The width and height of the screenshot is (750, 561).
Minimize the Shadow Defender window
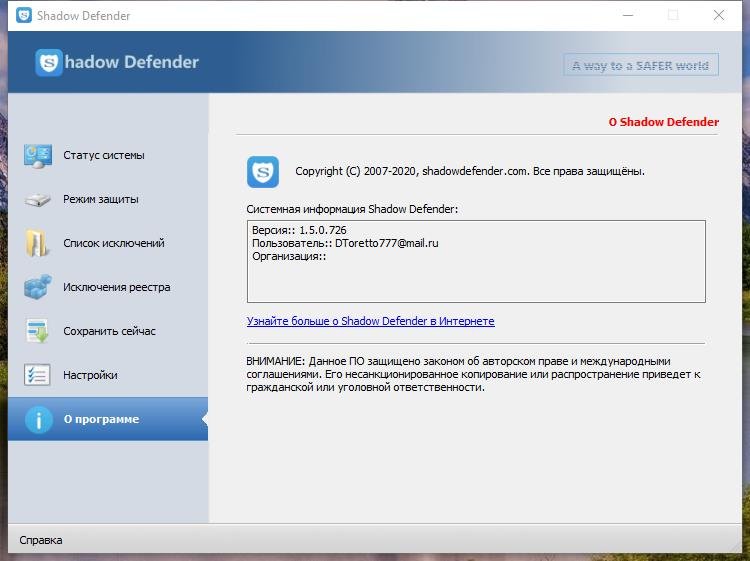pos(628,15)
